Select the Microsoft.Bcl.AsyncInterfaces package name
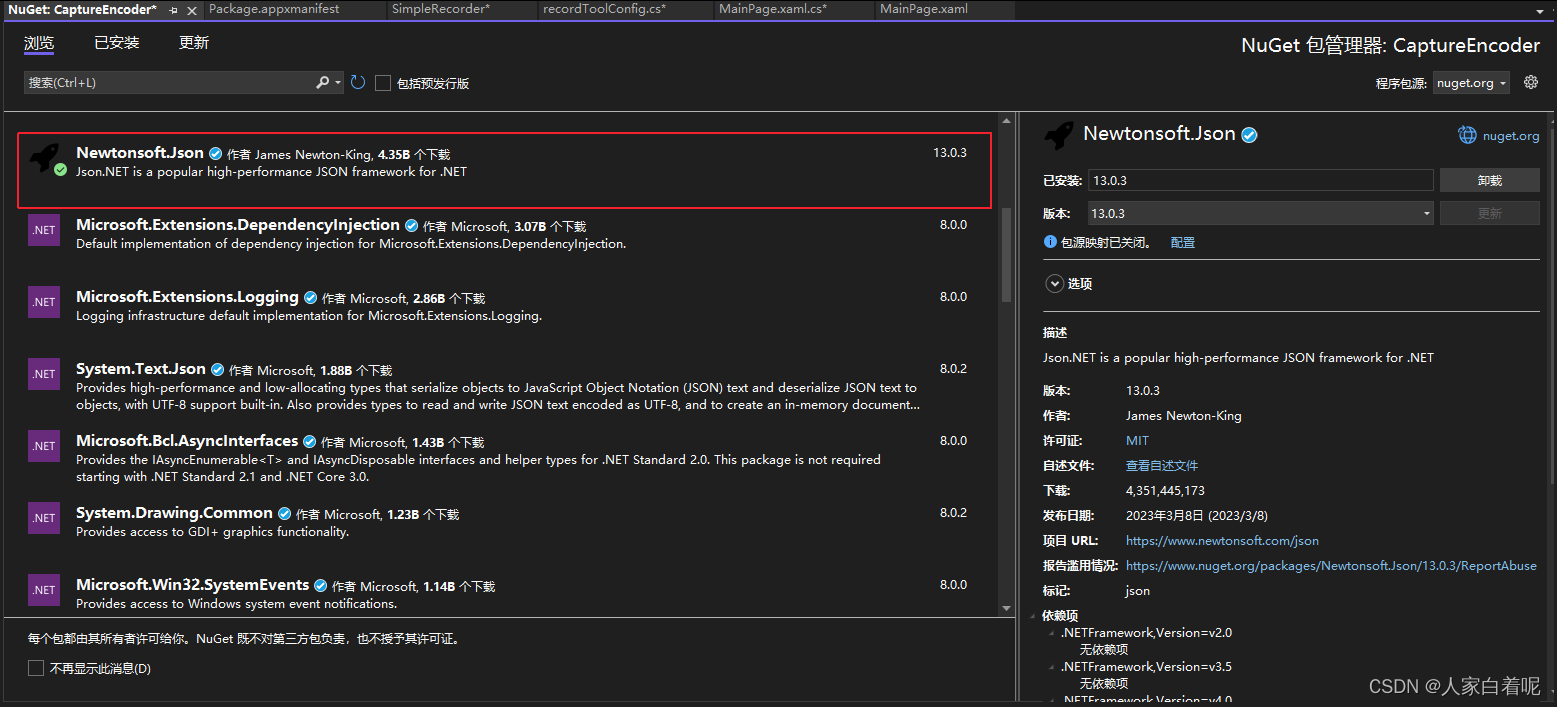Viewport: 1557px width, 707px height. [187, 441]
